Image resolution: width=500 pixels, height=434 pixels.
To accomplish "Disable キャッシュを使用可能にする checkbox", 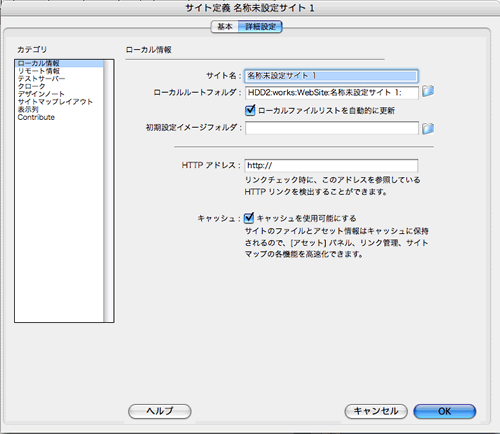I will [x=249, y=218].
